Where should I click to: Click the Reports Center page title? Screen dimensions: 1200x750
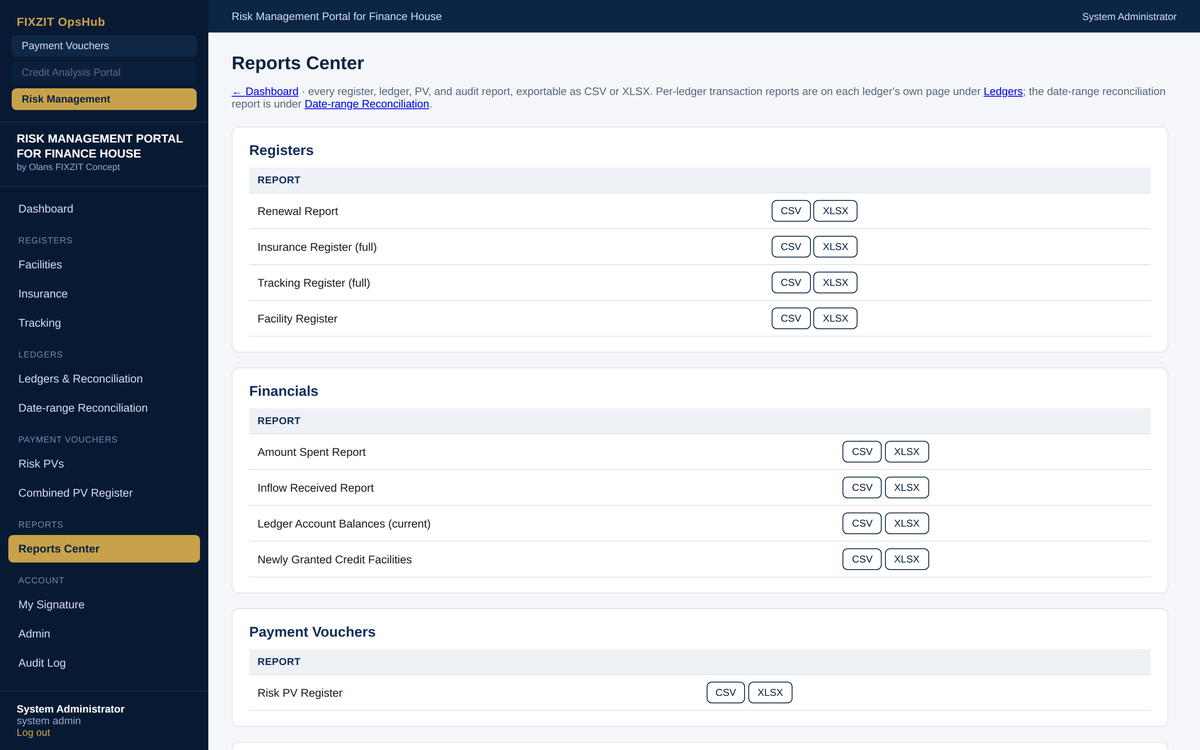point(298,63)
